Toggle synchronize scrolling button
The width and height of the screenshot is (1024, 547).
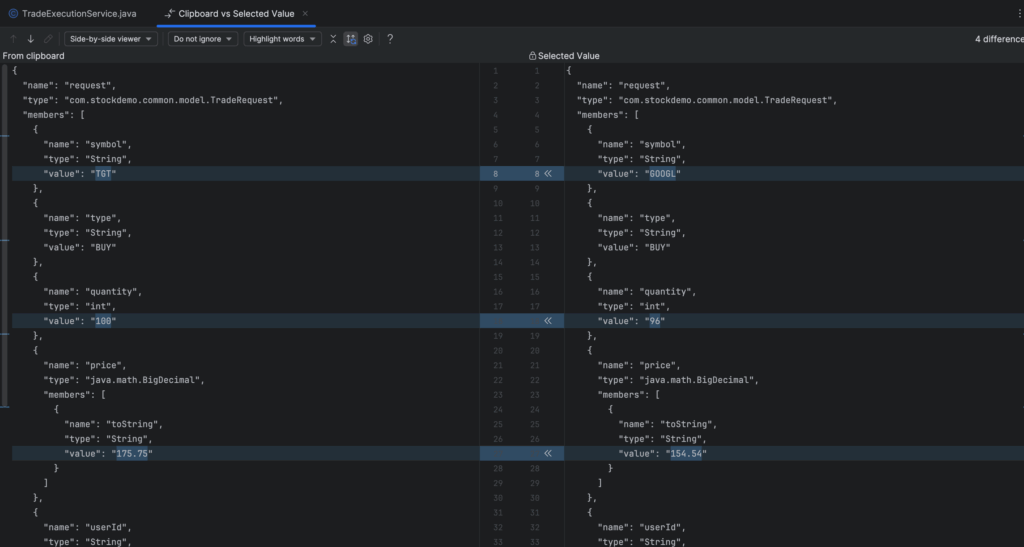pos(351,39)
